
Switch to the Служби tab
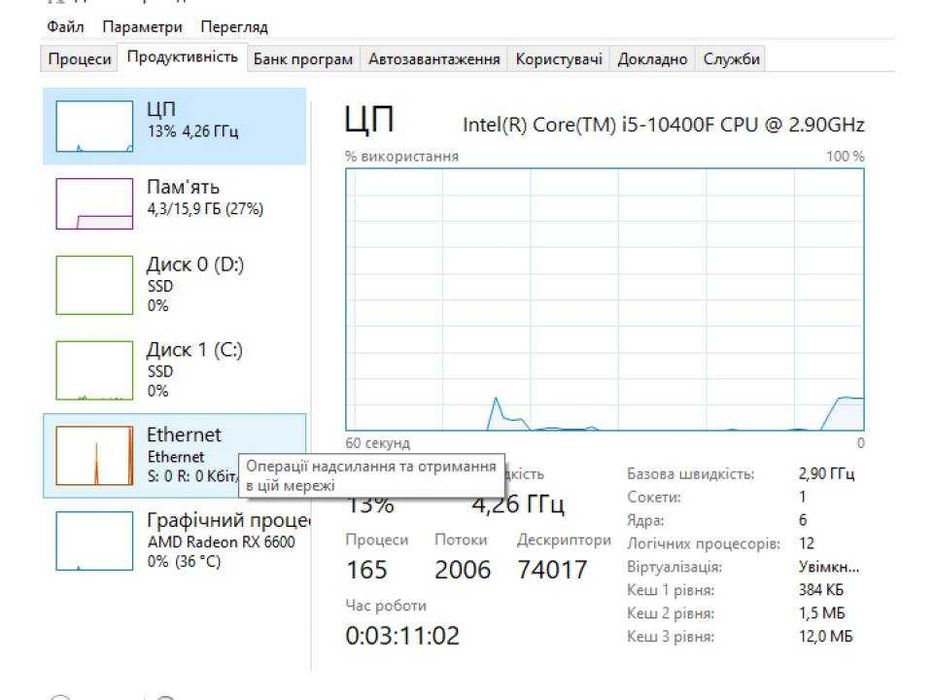click(x=731, y=59)
